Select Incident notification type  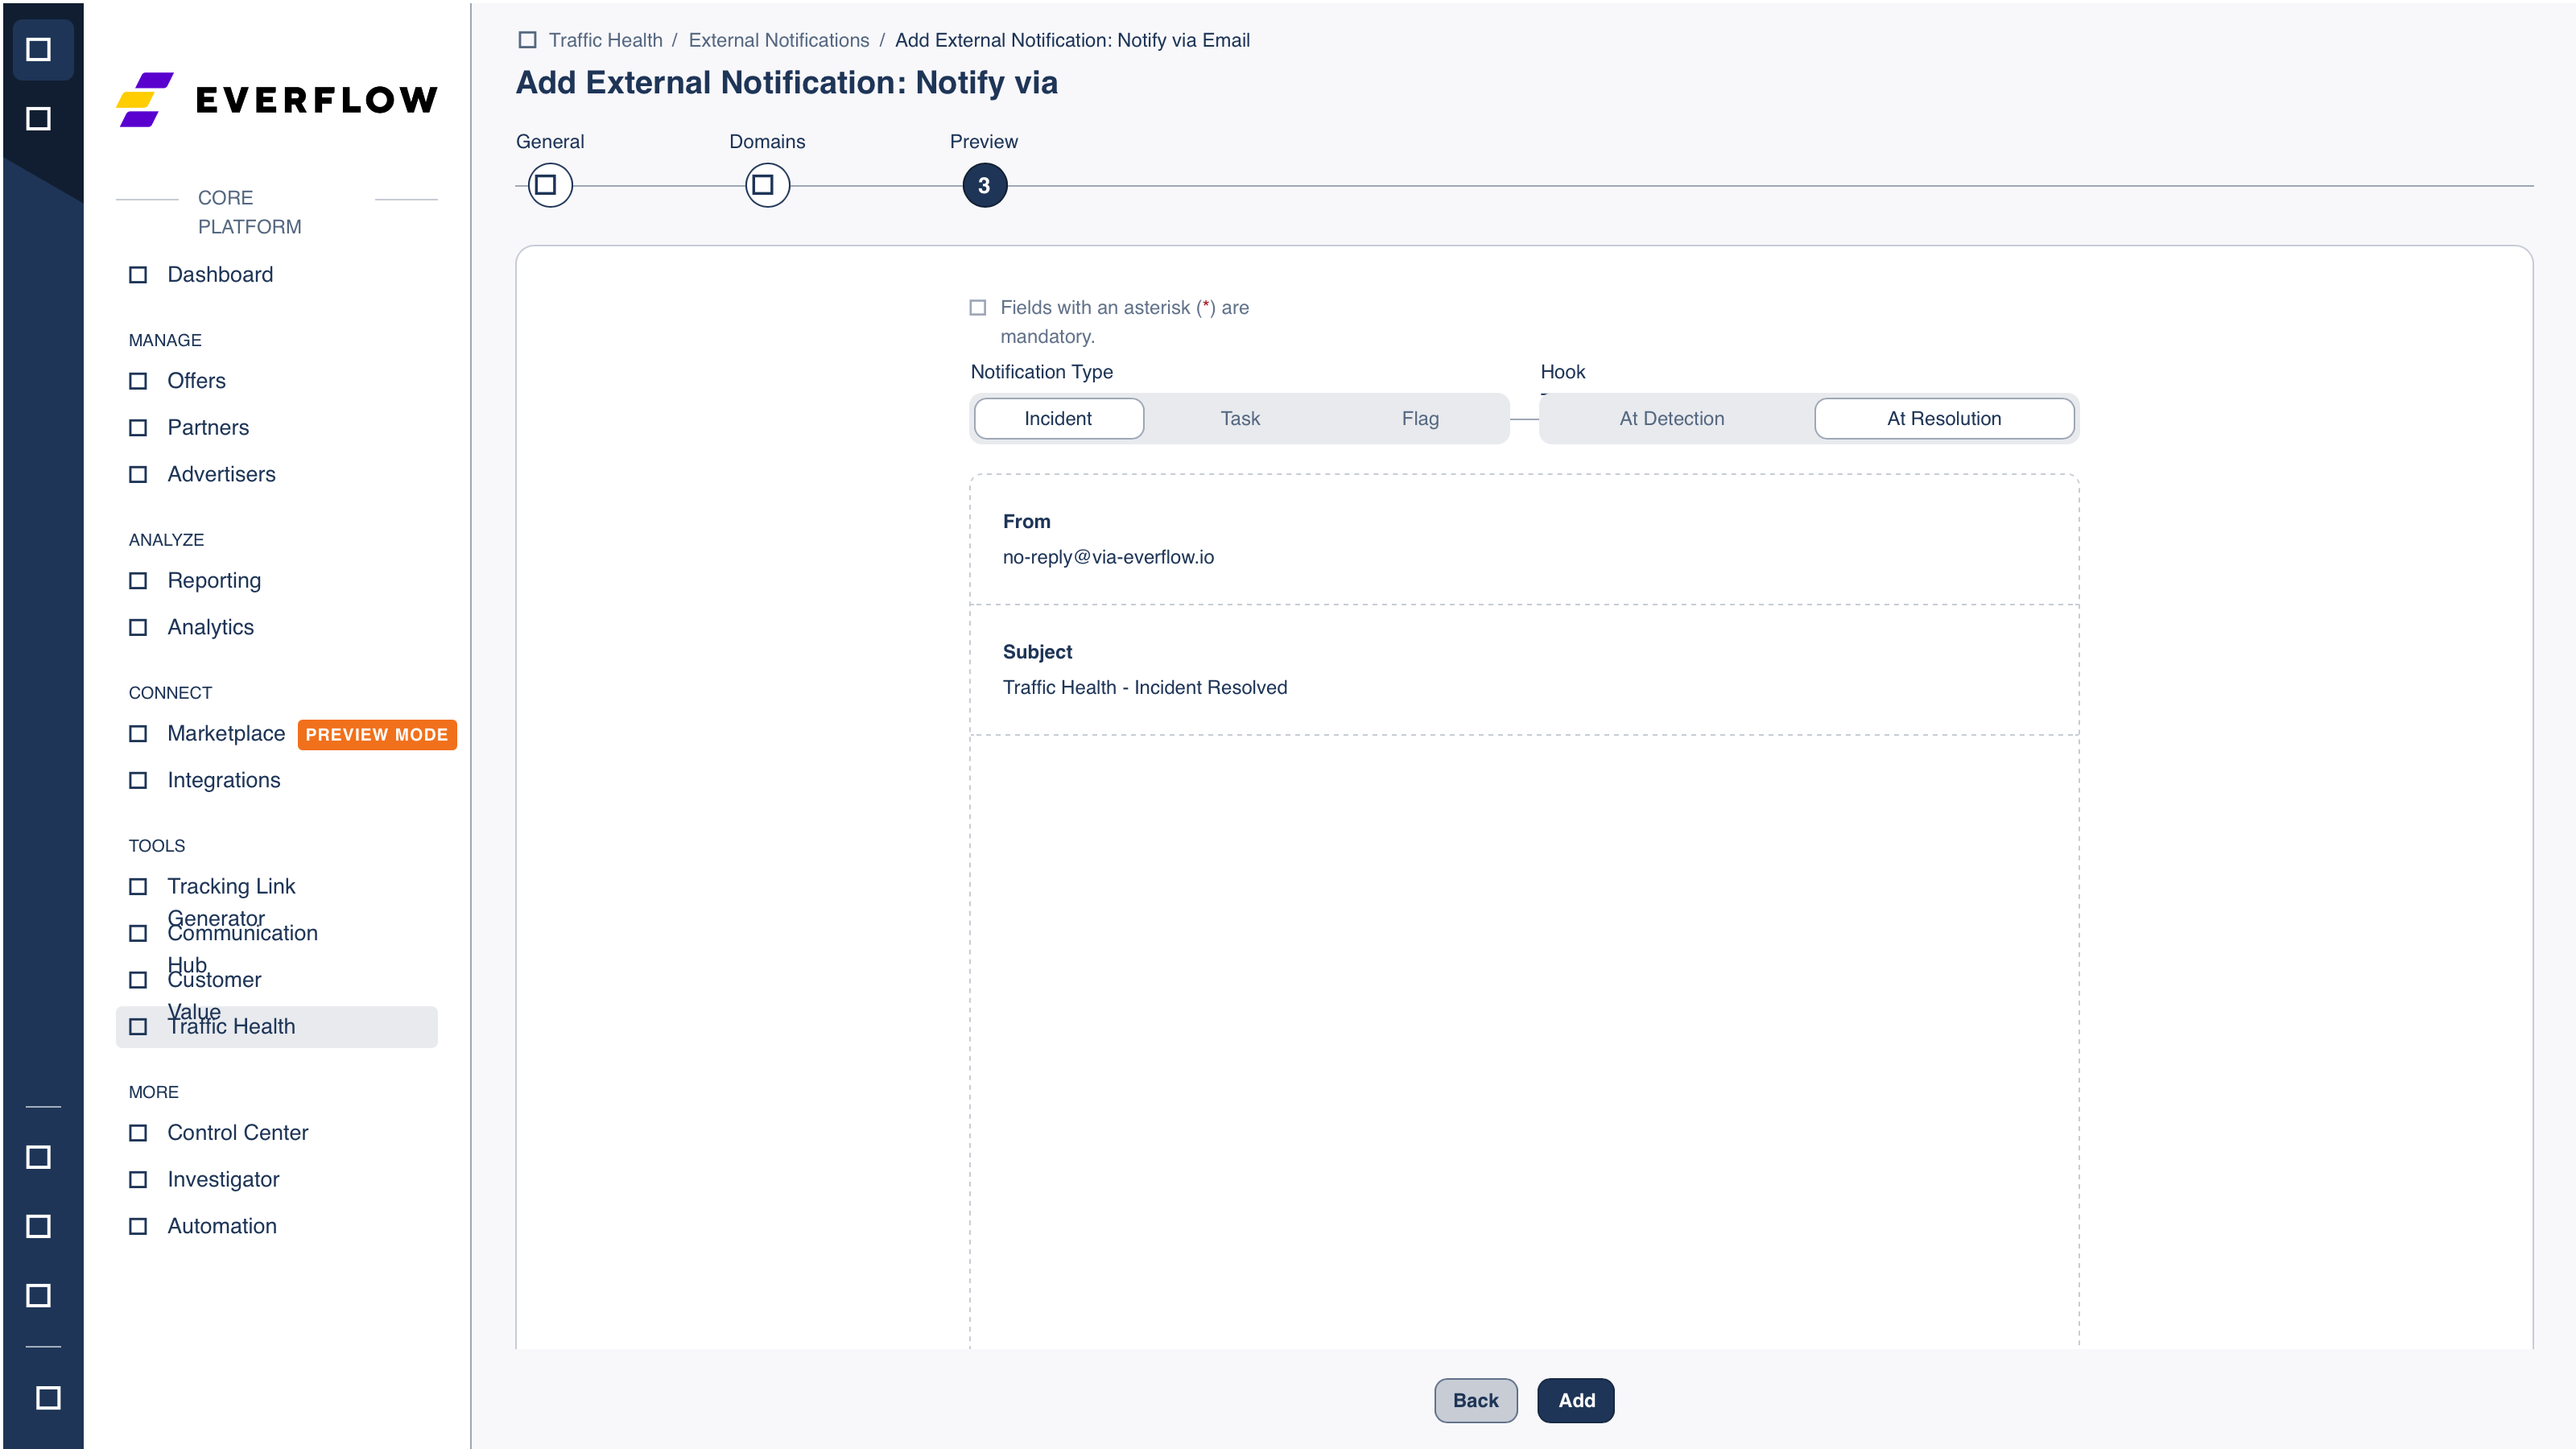(x=1058, y=418)
